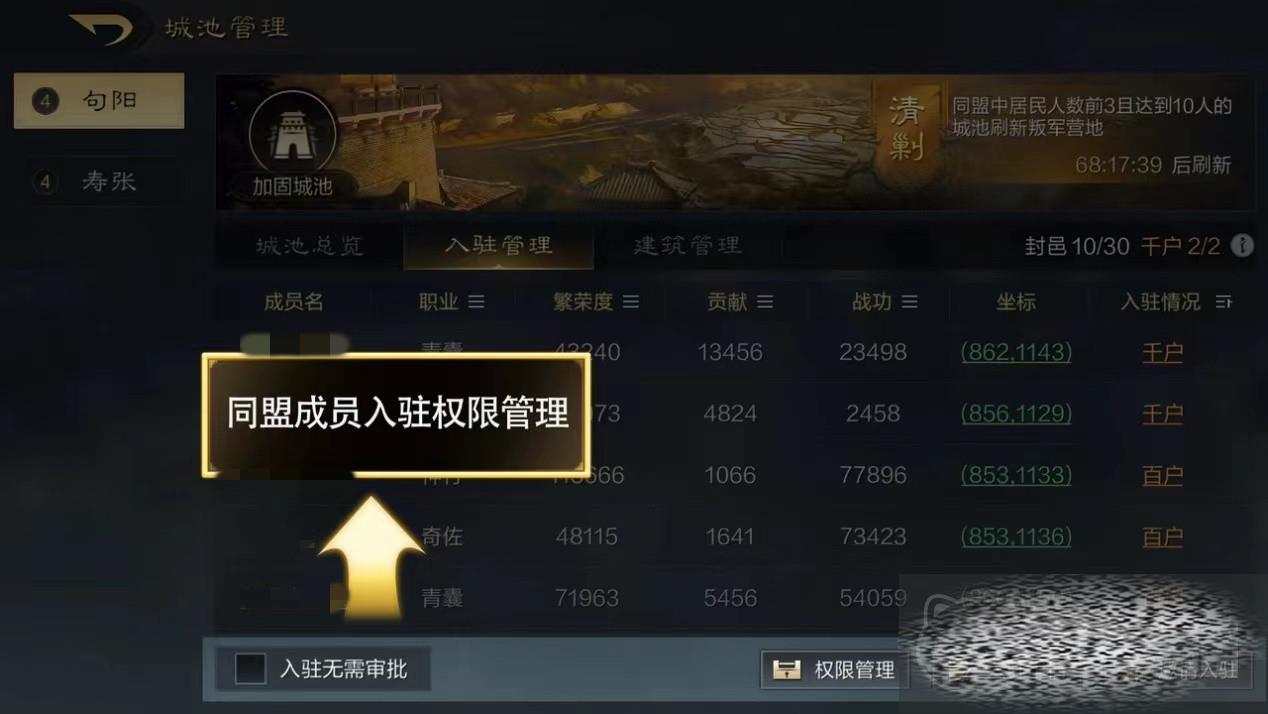This screenshot has height=714, width=1268.
Task: Go back using the top-left arrow icon
Action: [x=101, y=28]
